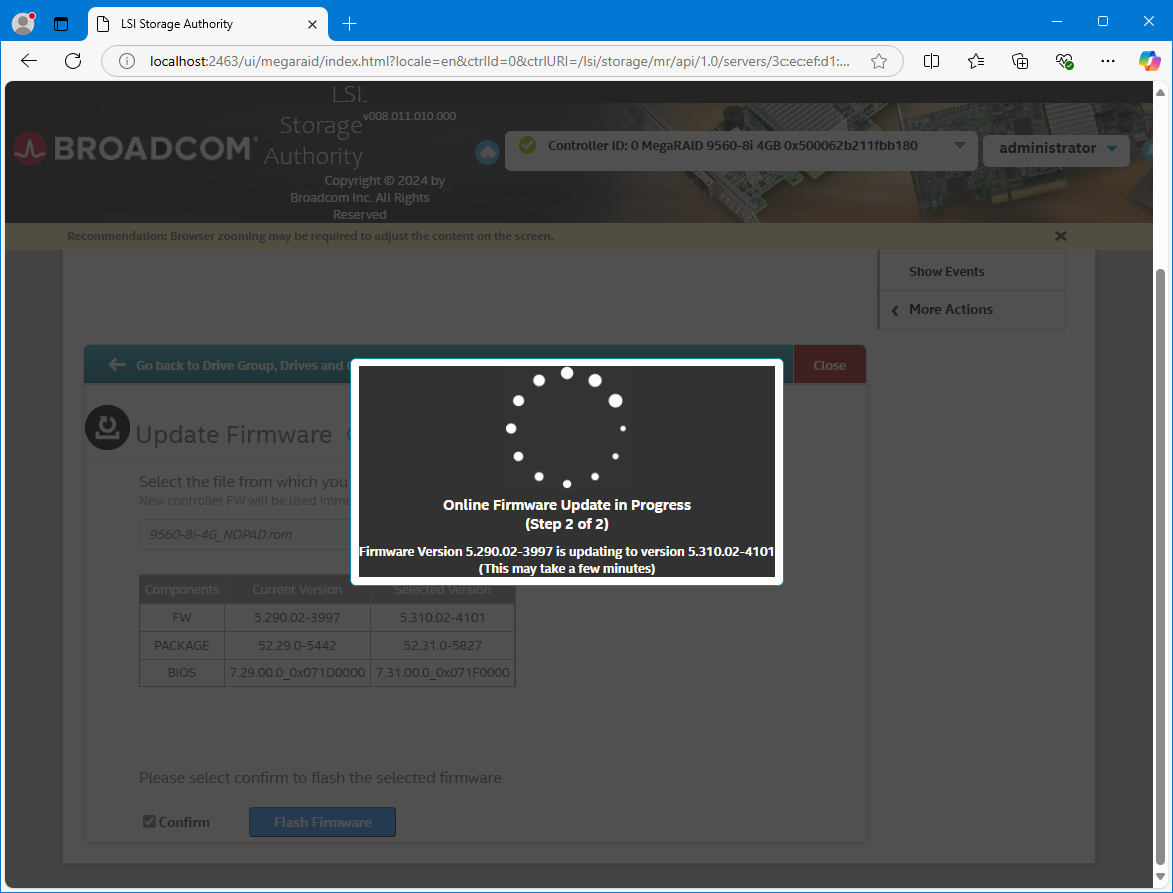Close the LSI Storage Authority tab
Screen dimensions: 1173x893
click(x=313, y=24)
